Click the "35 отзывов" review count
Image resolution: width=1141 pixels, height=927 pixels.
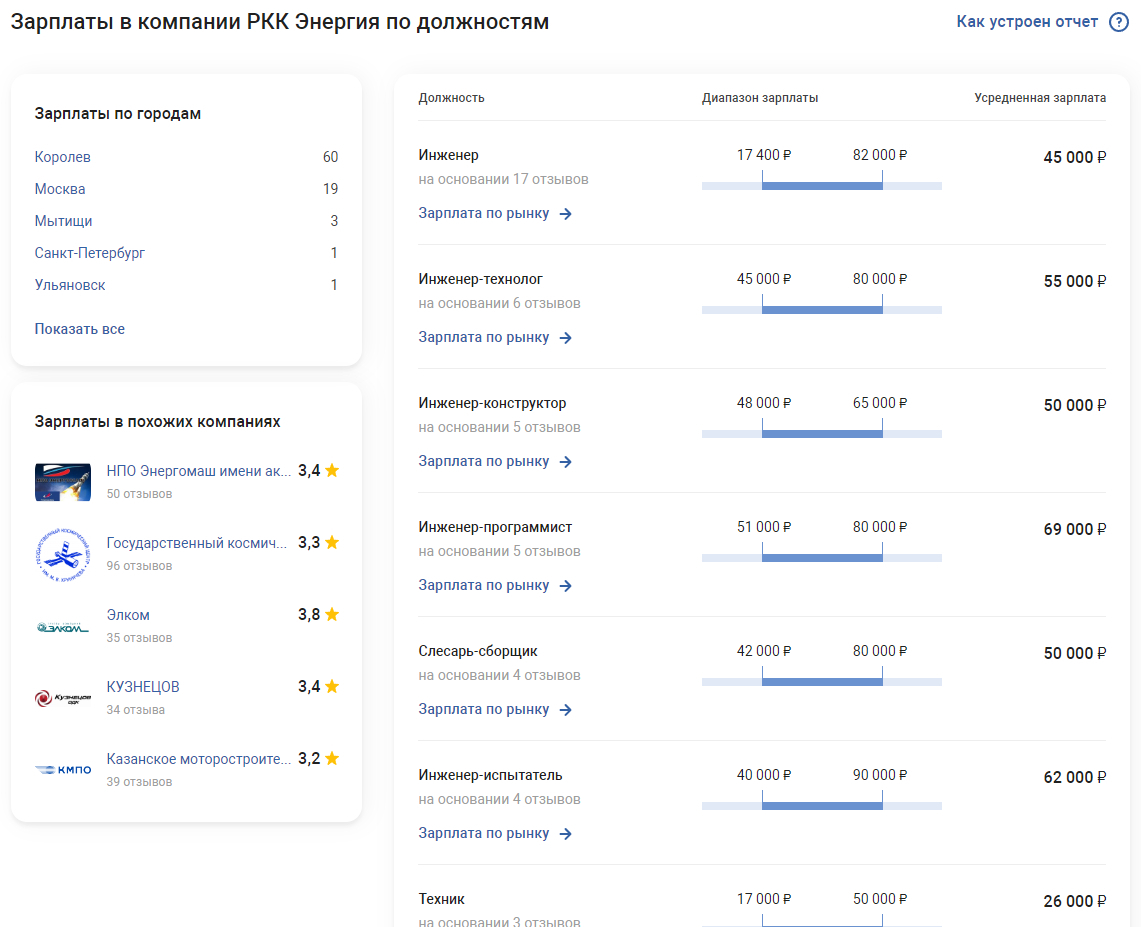click(x=139, y=638)
